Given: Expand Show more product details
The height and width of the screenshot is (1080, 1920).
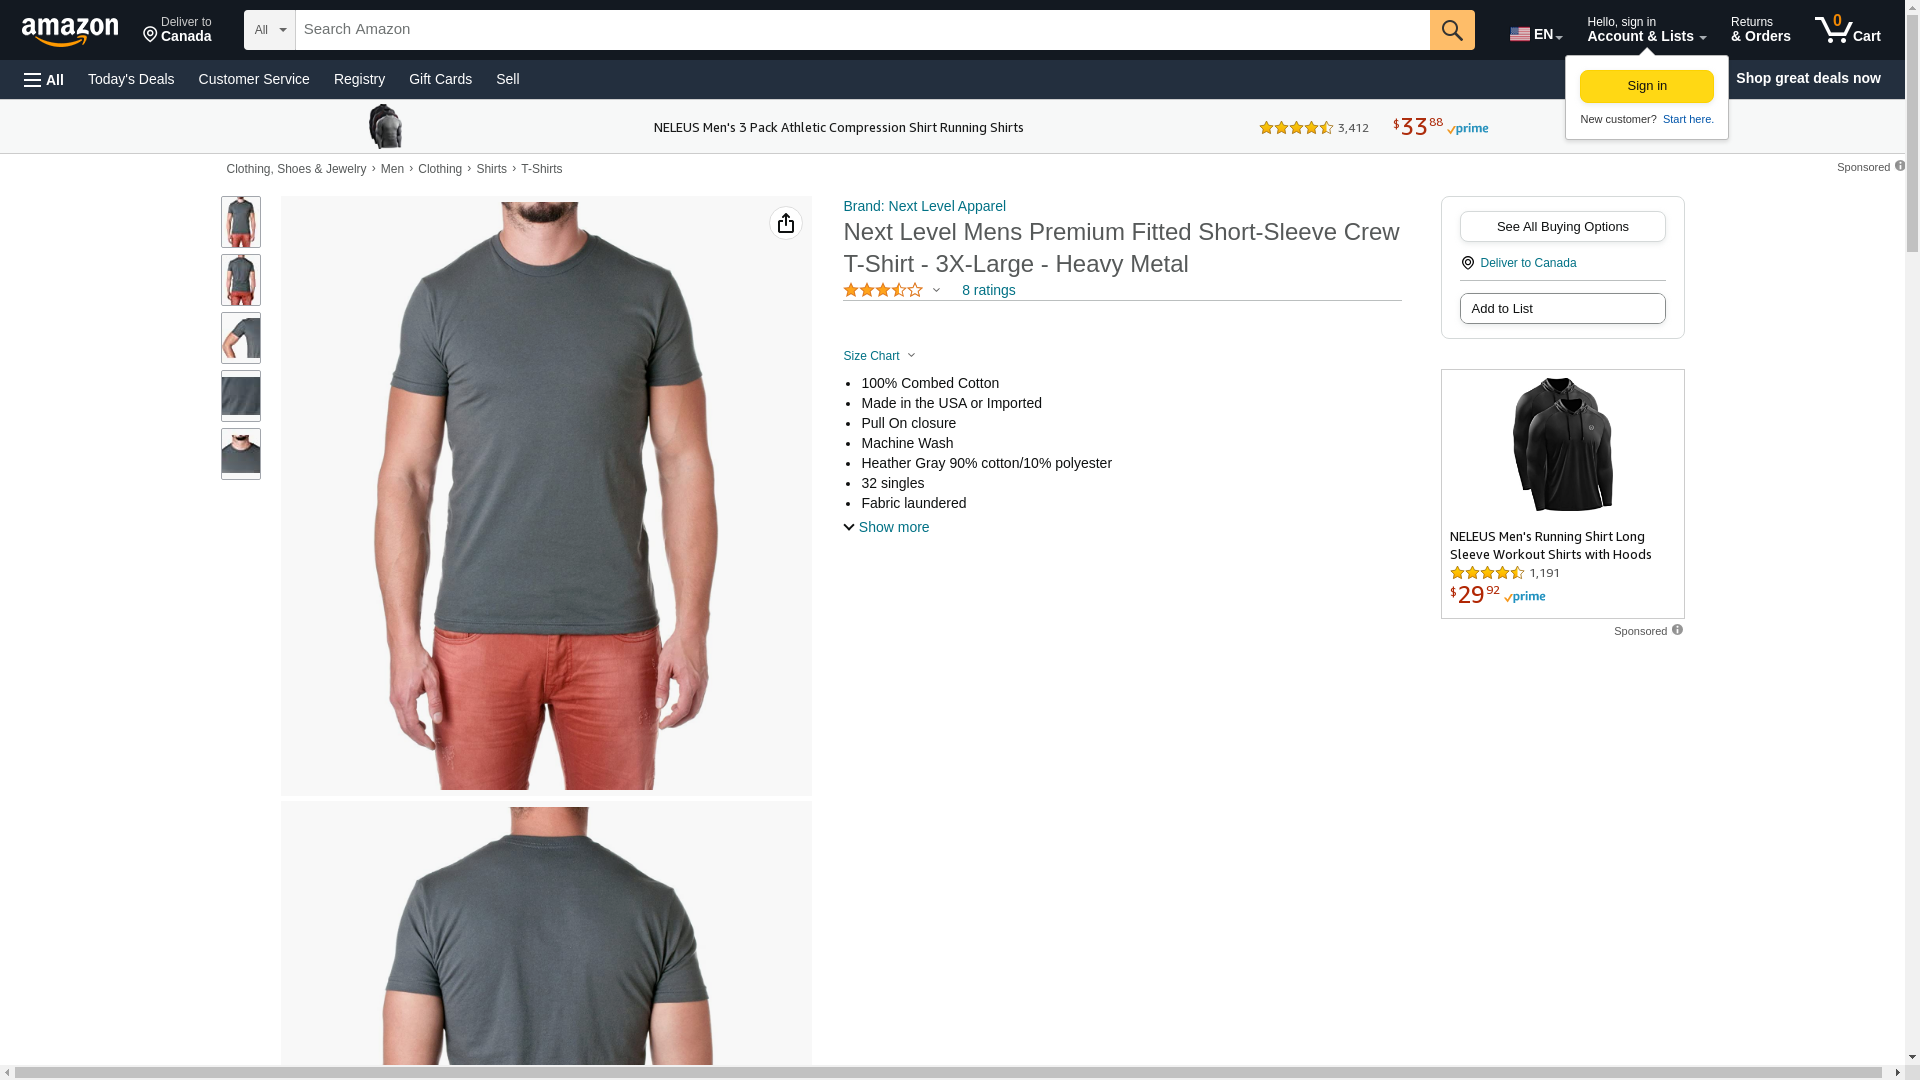Looking at the screenshot, I should point(886,527).
